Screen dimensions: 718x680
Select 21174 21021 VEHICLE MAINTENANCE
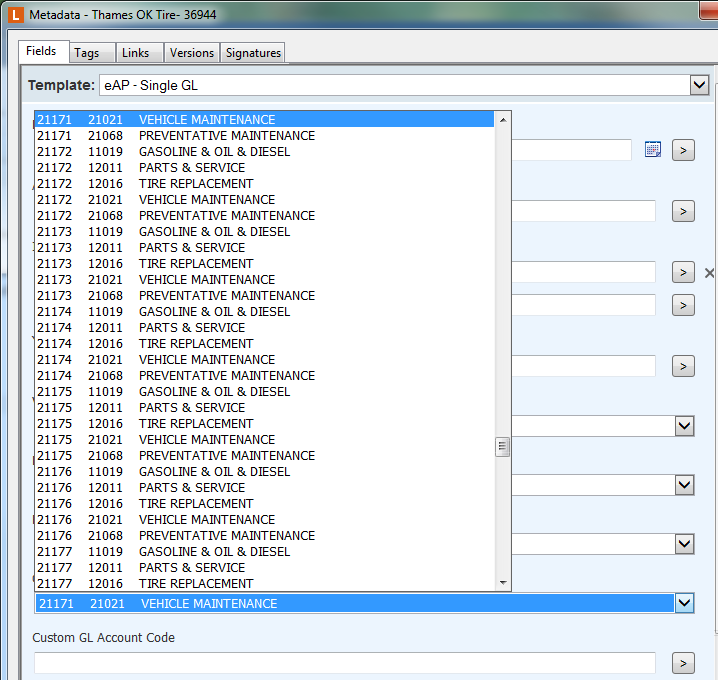pos(265,359)
